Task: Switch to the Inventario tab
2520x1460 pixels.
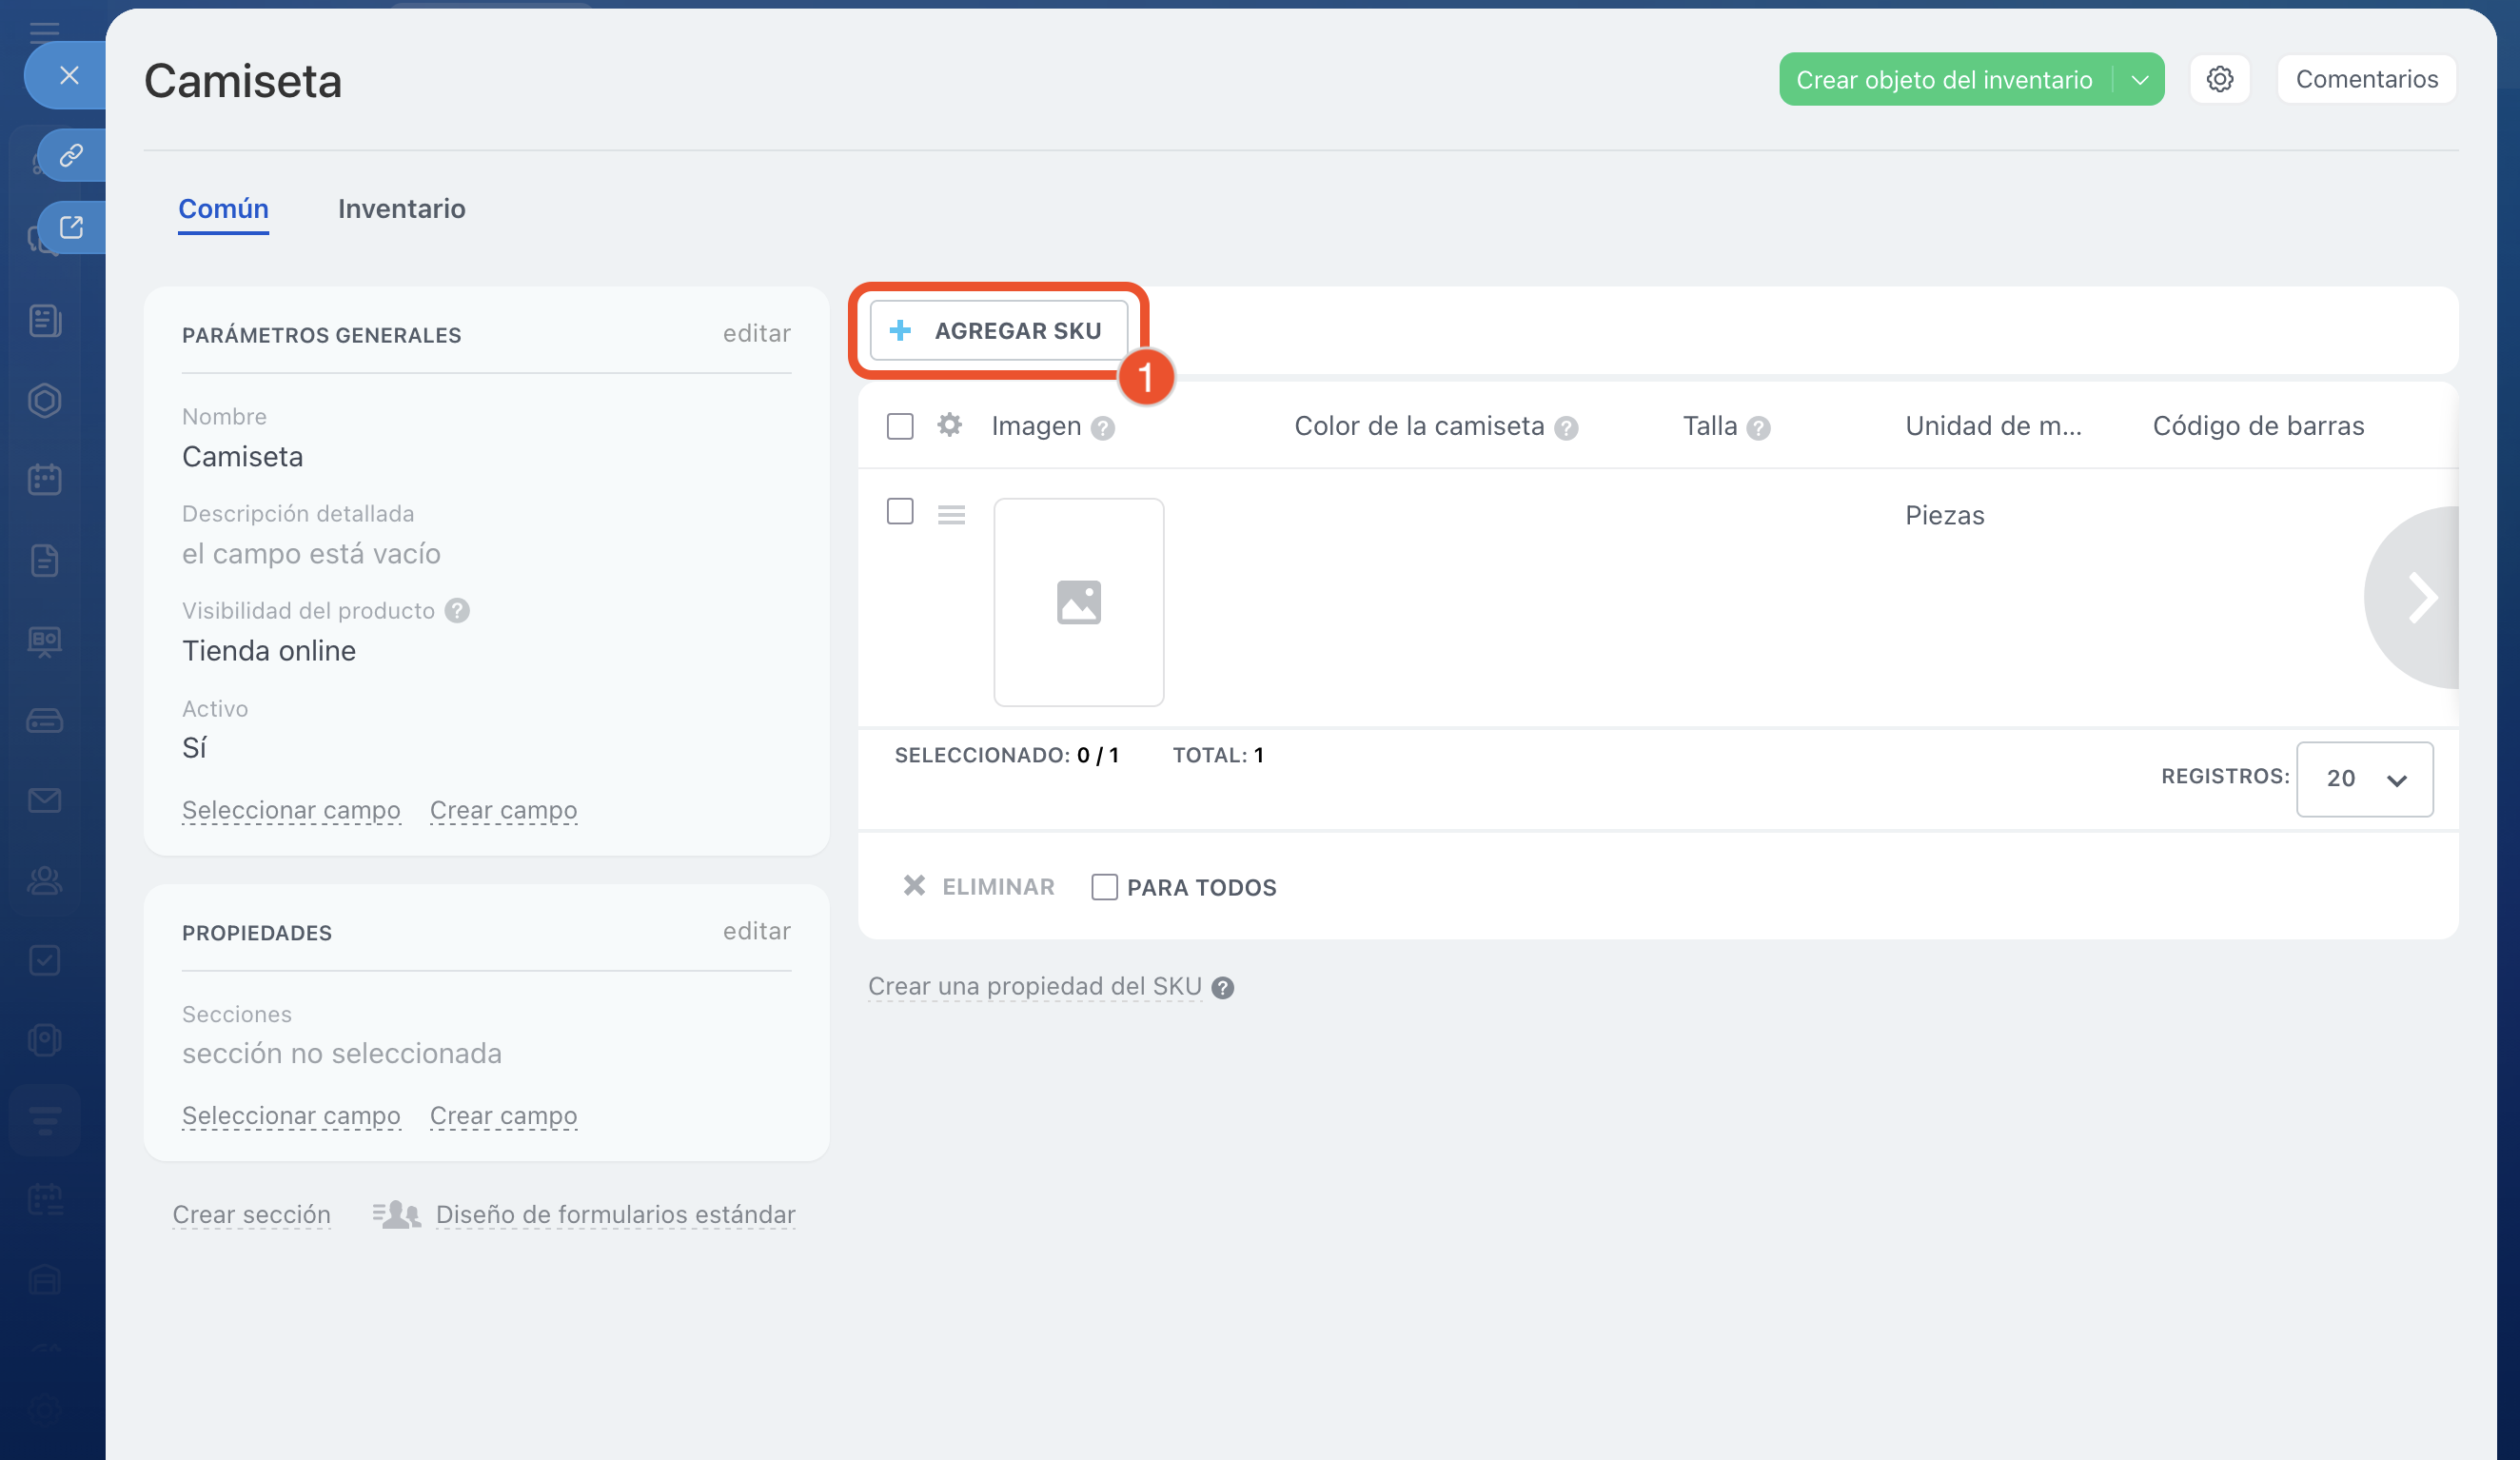Action: click(x=401, y=208)
